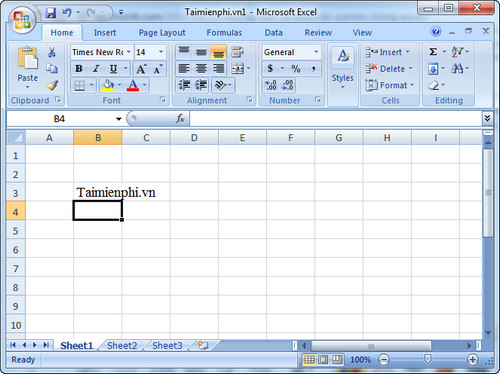Decrease font size with Shrink Font
The height and width of the screenshot is (374, 500).
(x=157, y=69)
